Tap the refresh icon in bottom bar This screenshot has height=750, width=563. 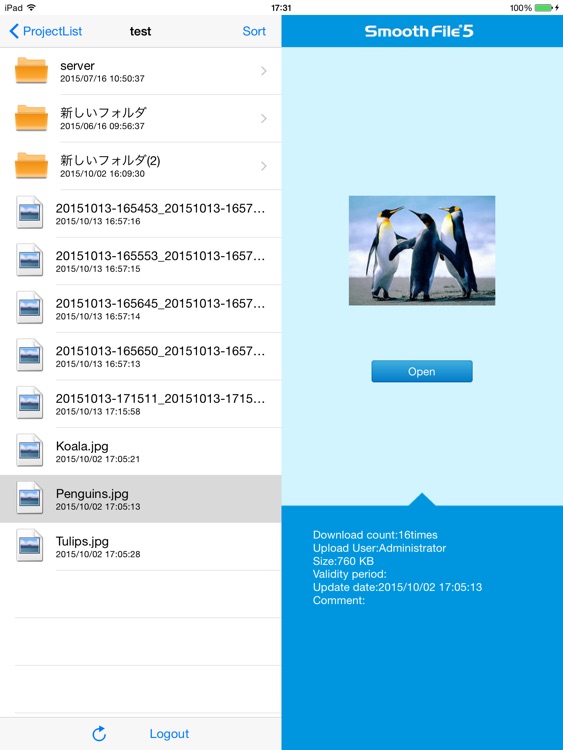click(x=99, y=733)
